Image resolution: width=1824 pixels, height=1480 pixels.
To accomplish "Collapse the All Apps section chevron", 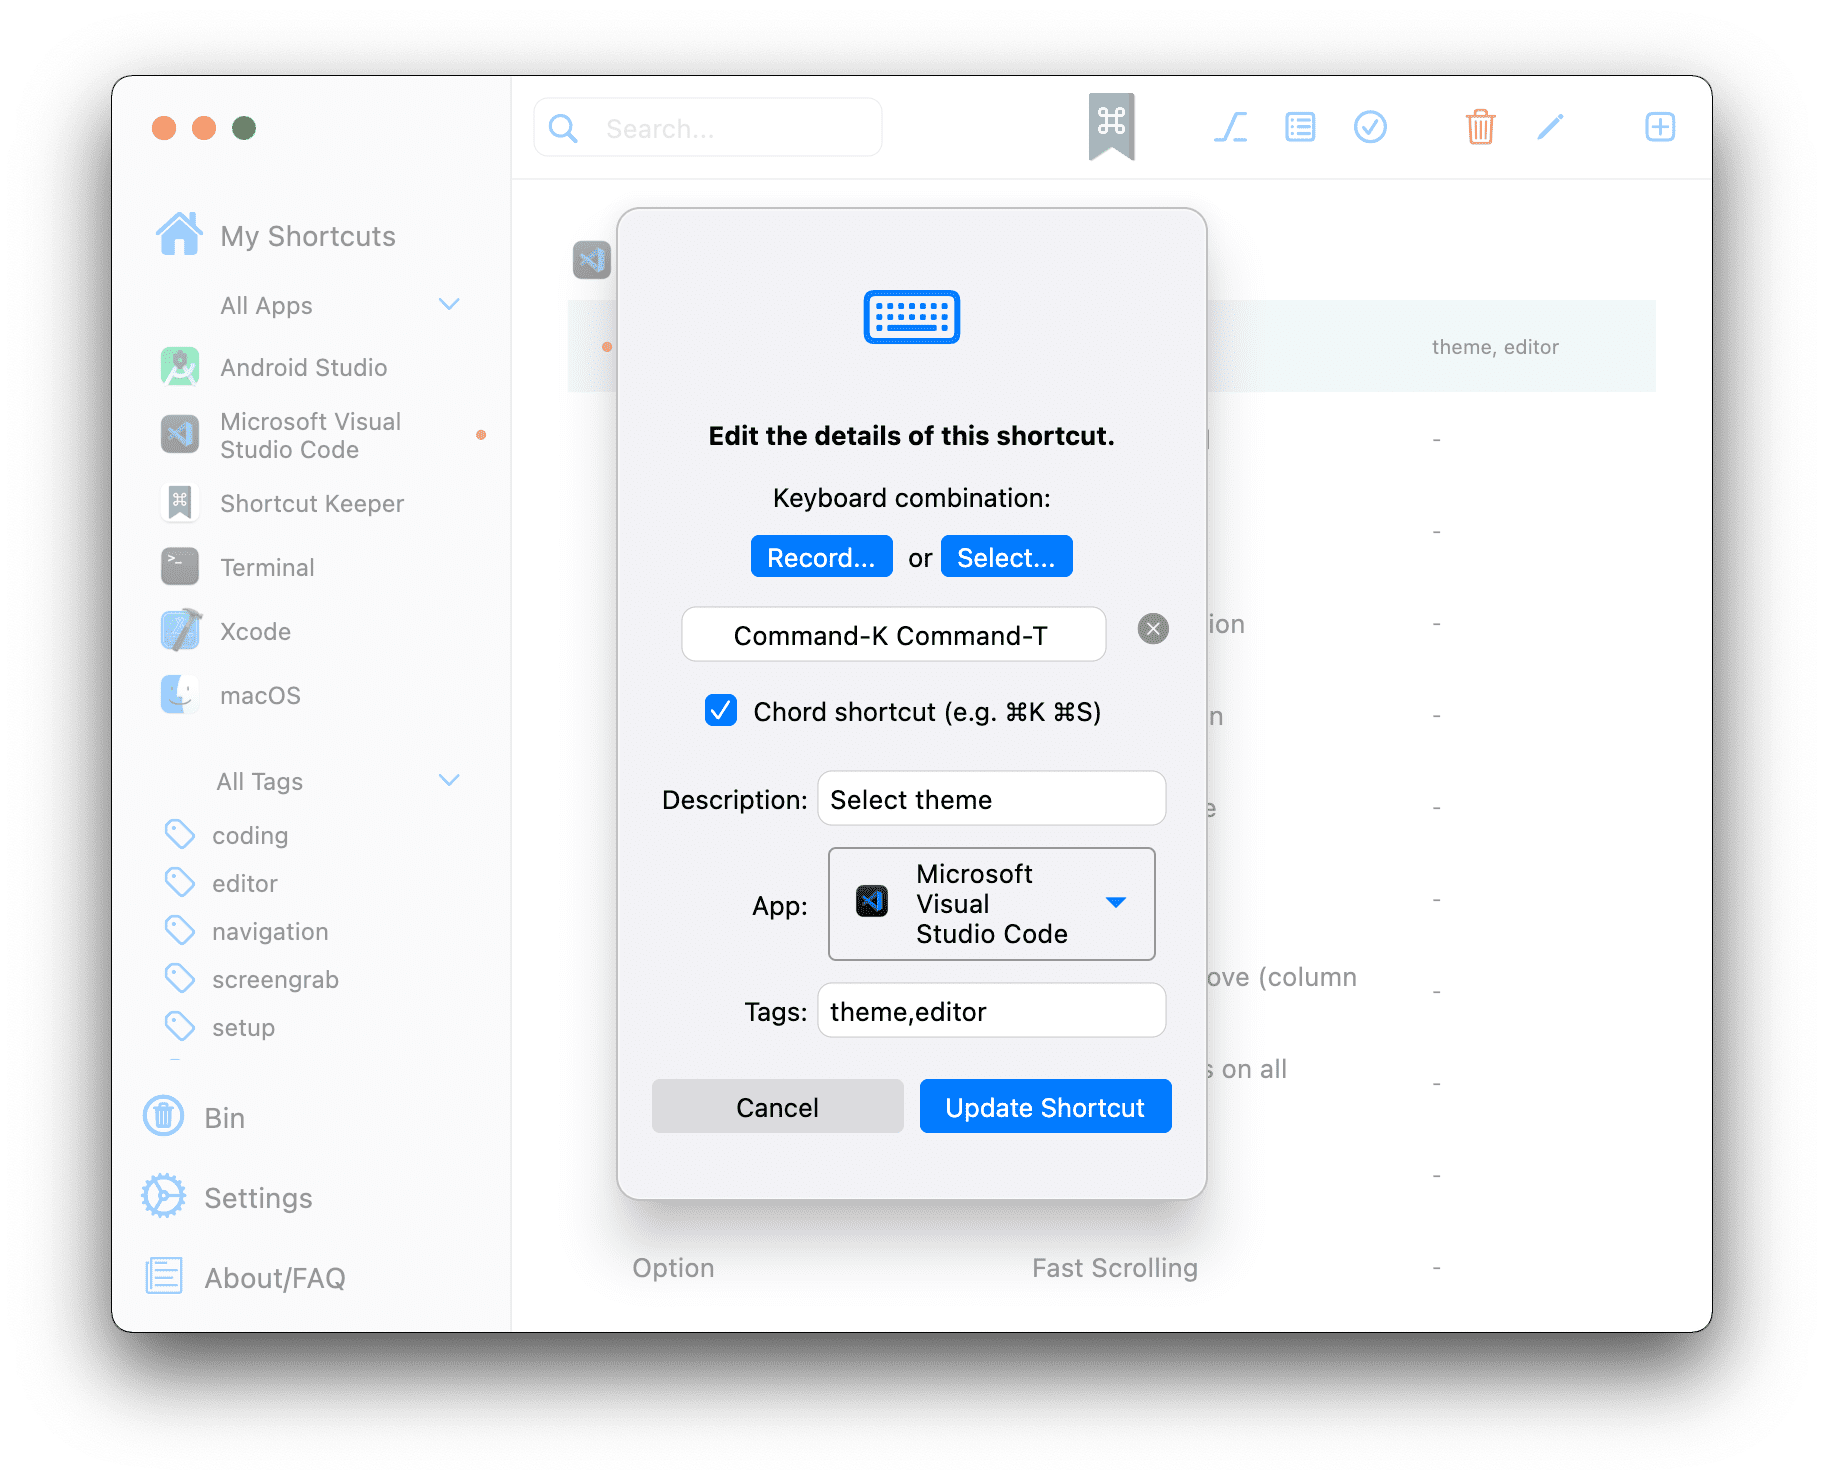I will 449,304.
